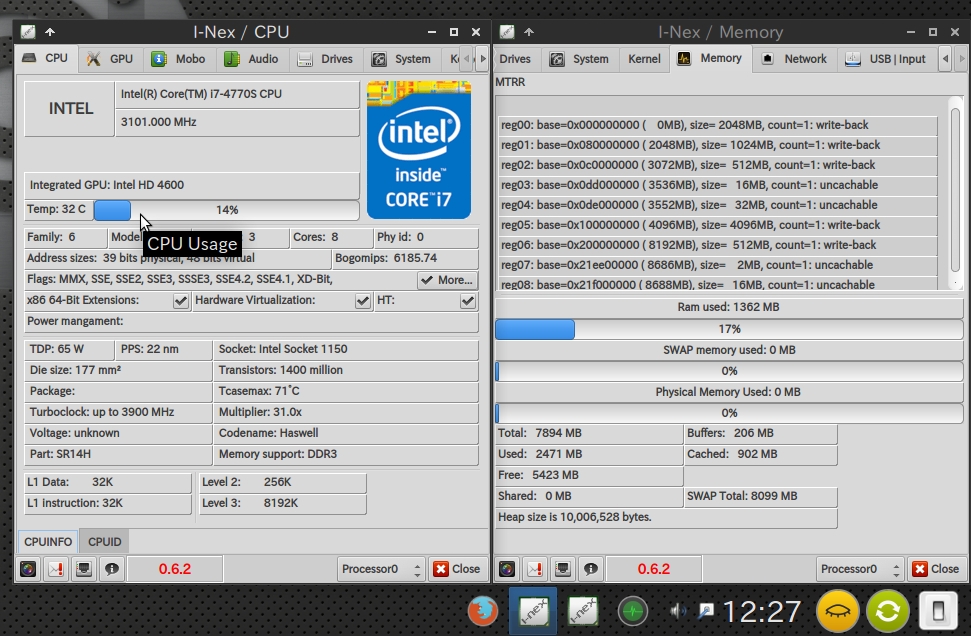
Task: Click the 12:27 taskbar clock
Action: [x=762, y=612]
